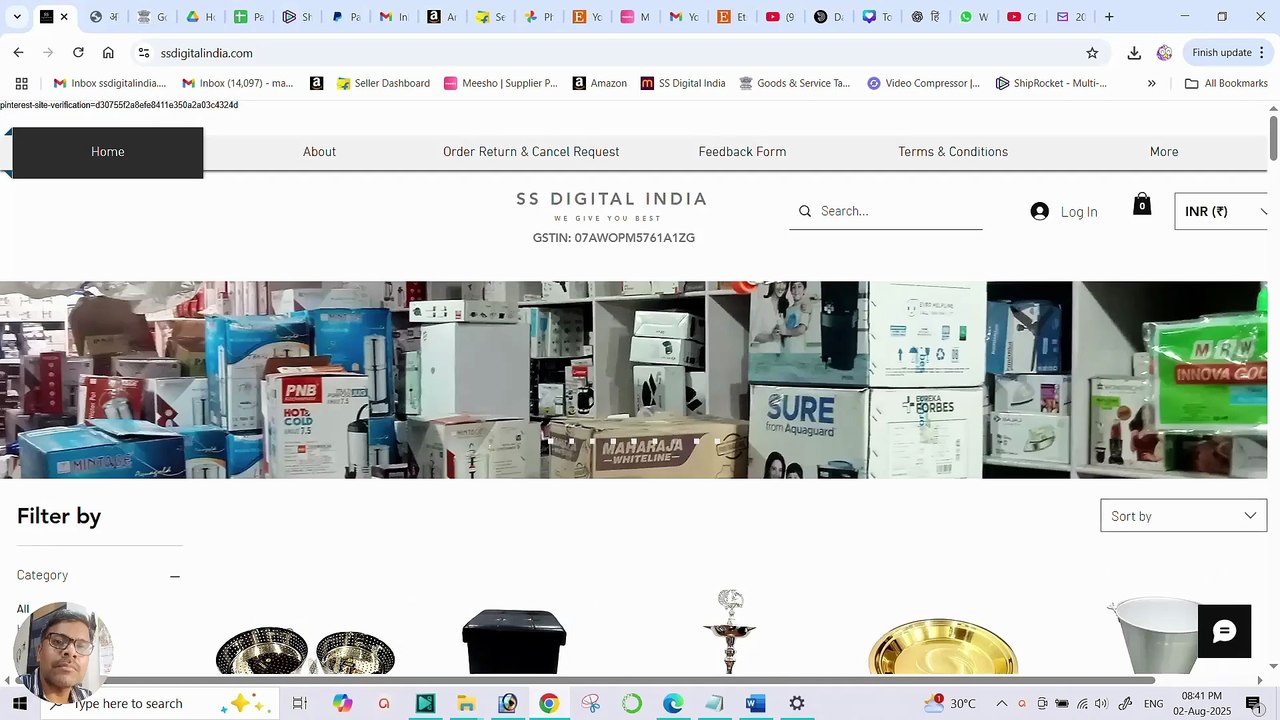1280x720 pixels.
Task: Switch to the WhatsApp tab
Action: (974, 17)
